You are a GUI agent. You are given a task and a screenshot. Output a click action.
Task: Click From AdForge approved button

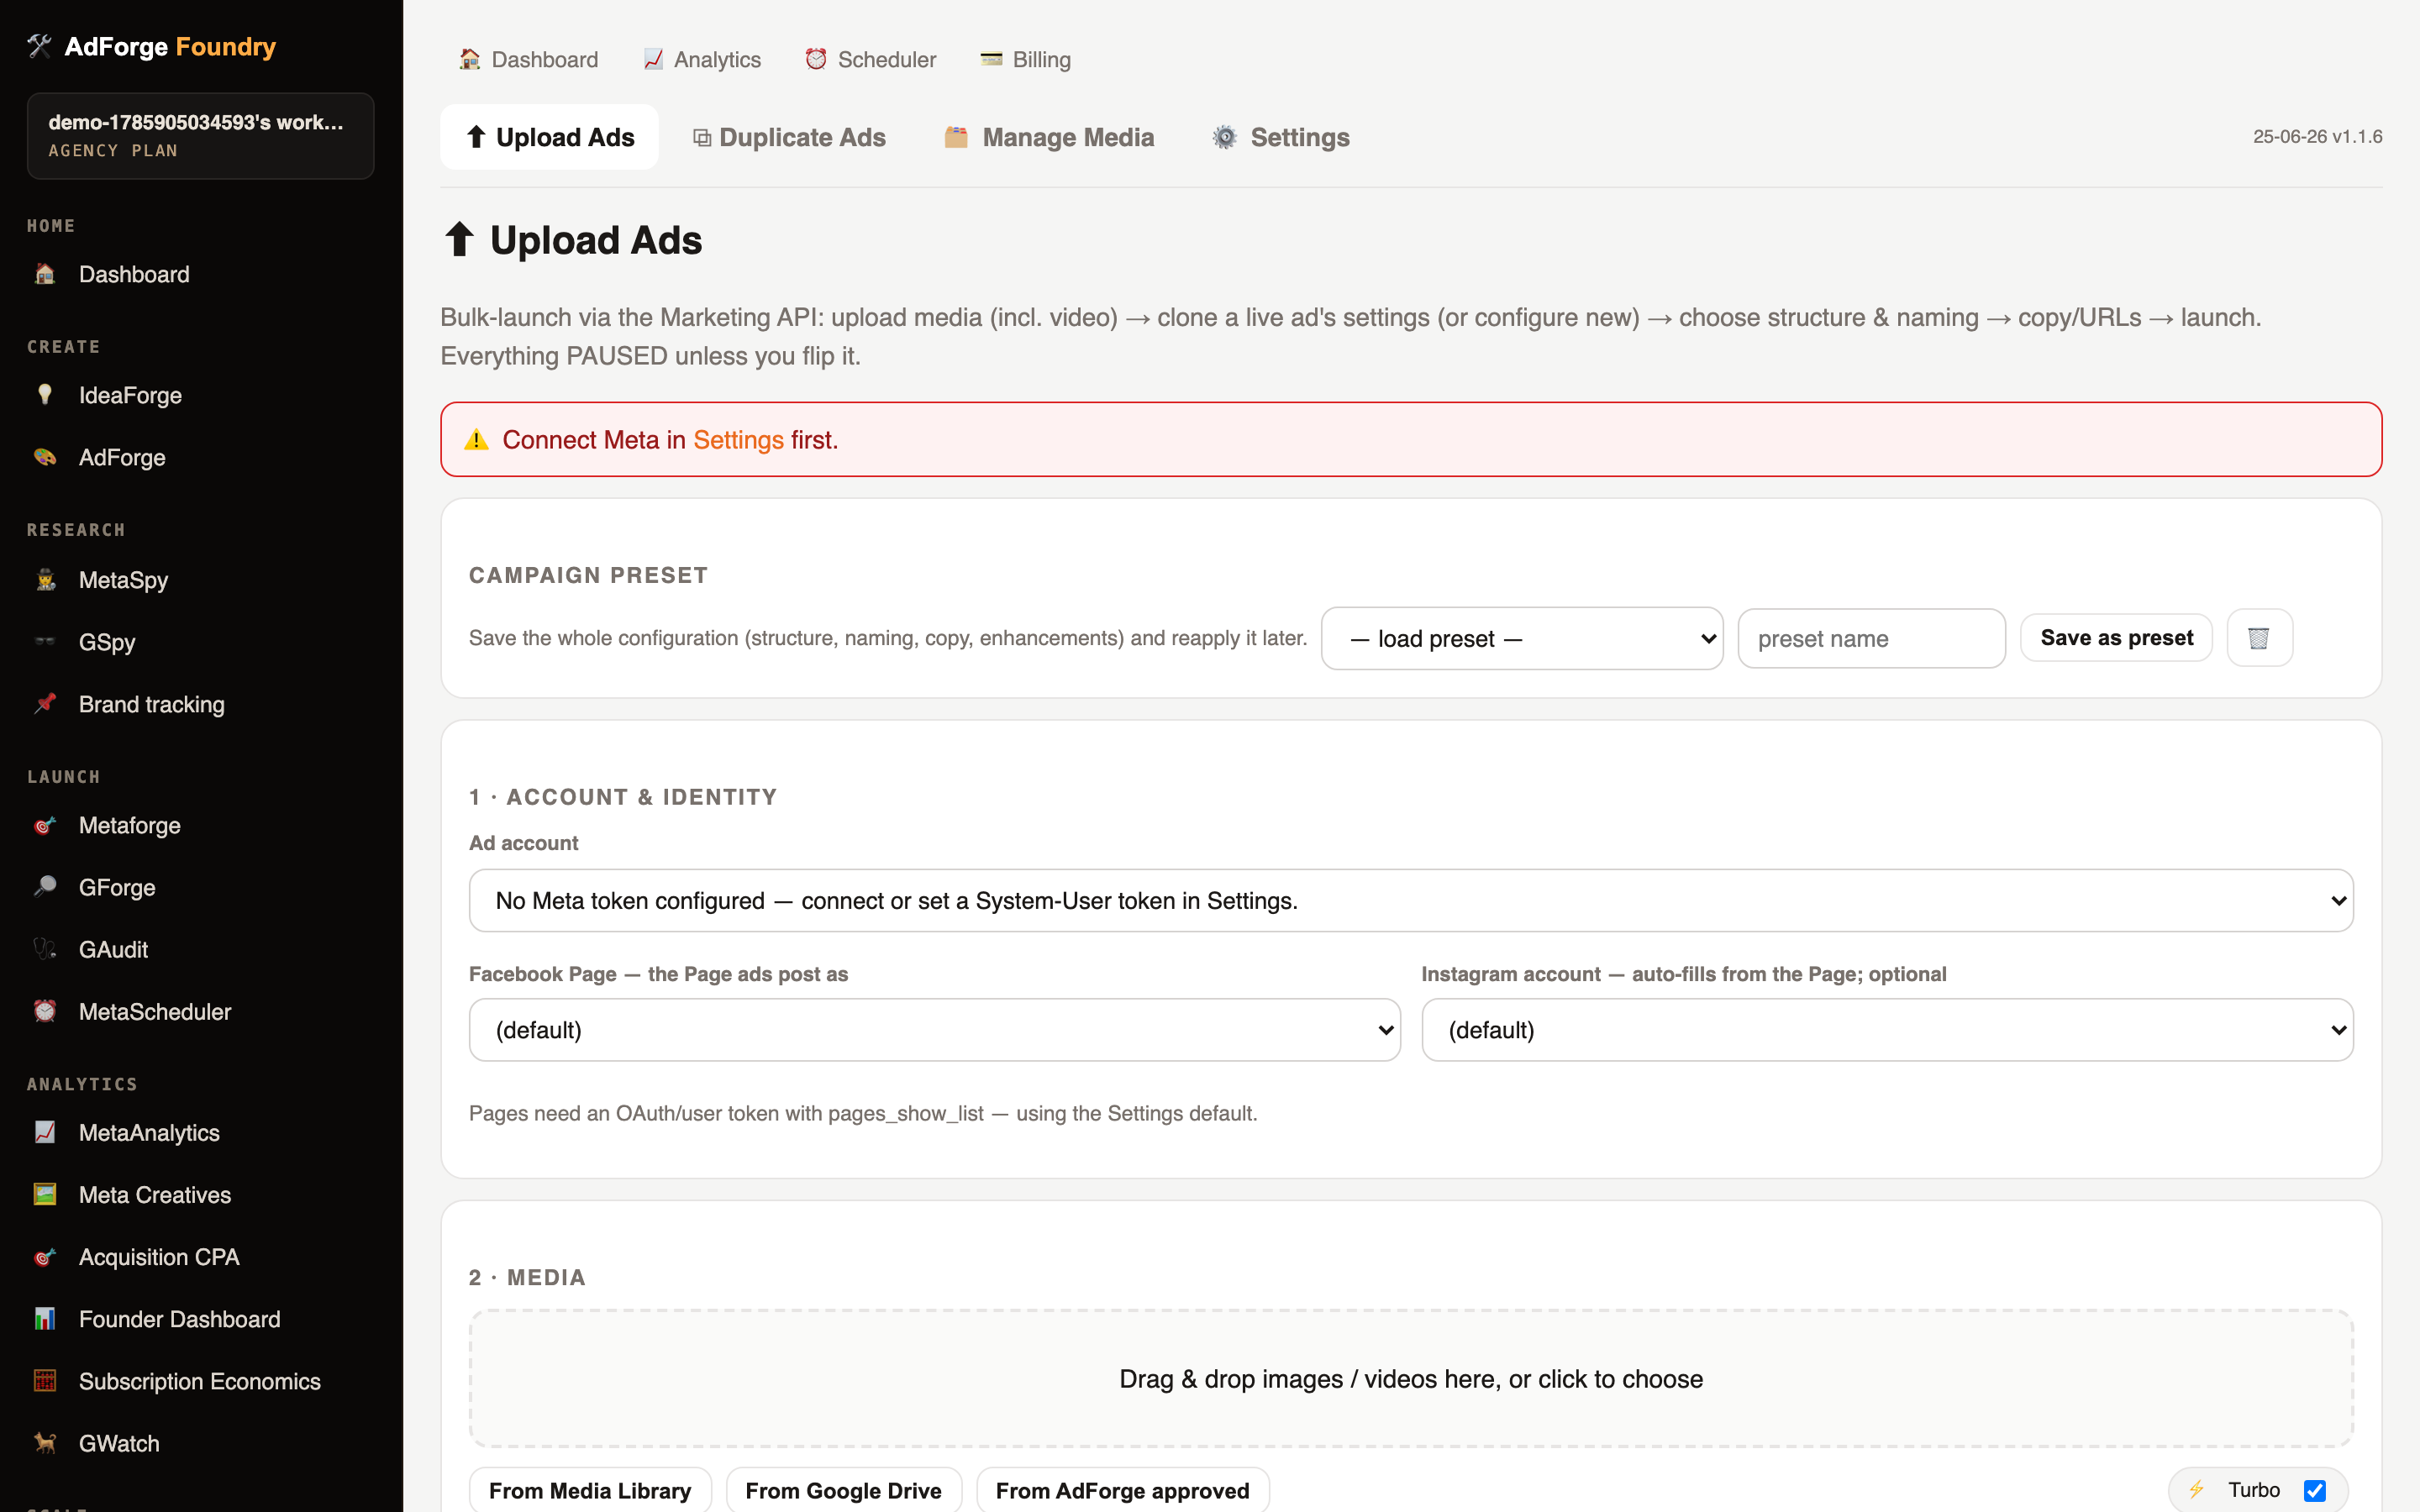click(1122, 1490)
